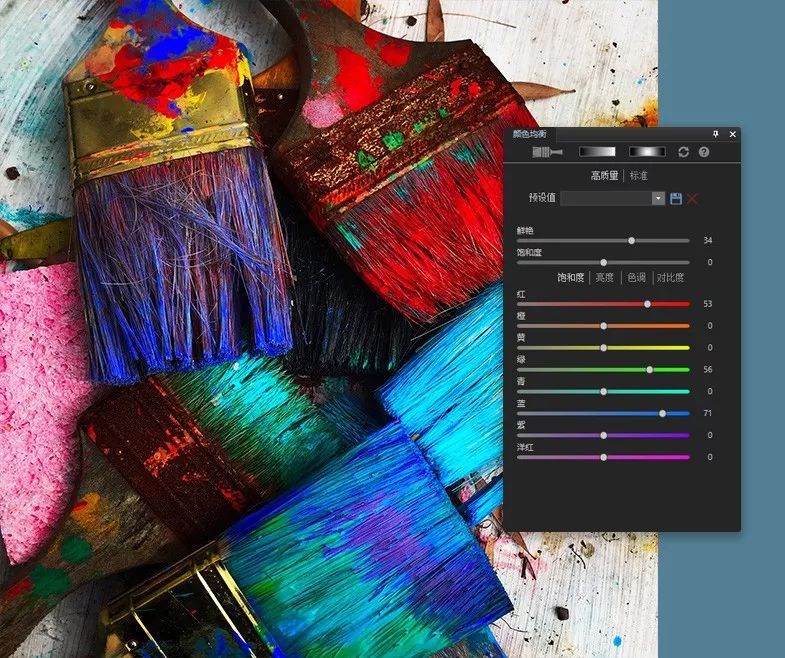Click the 青 slider handle
This screenshot has height=658, width=785.
click(x=604, y=392)
